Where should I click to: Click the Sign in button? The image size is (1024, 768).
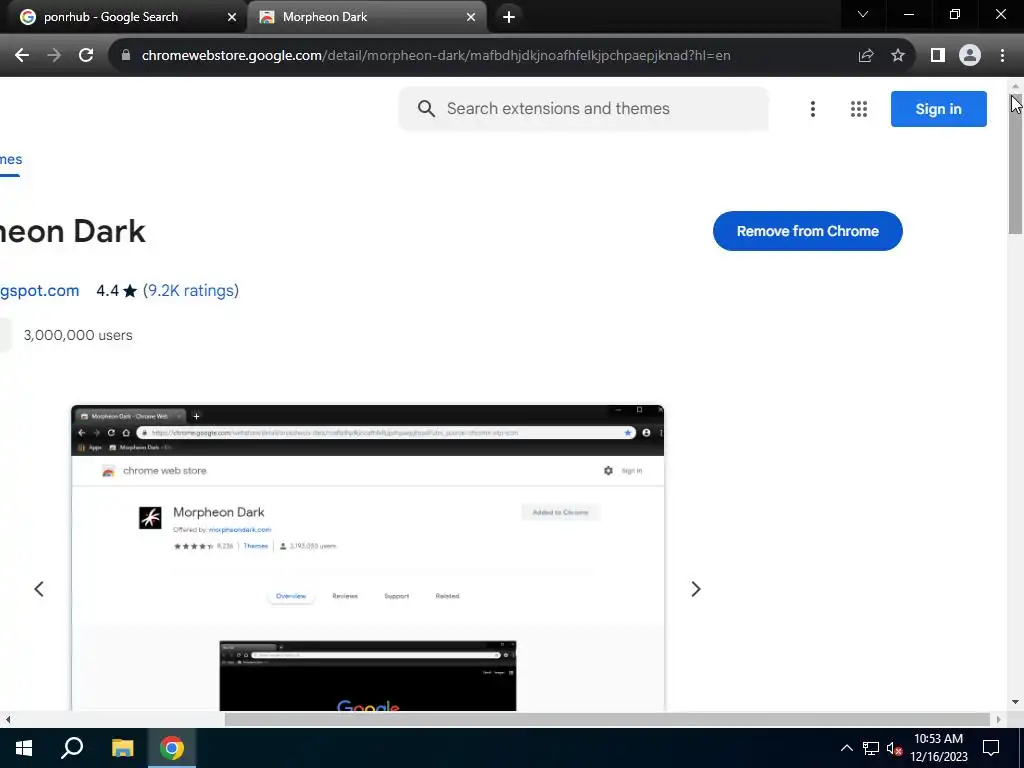(938, 109)
